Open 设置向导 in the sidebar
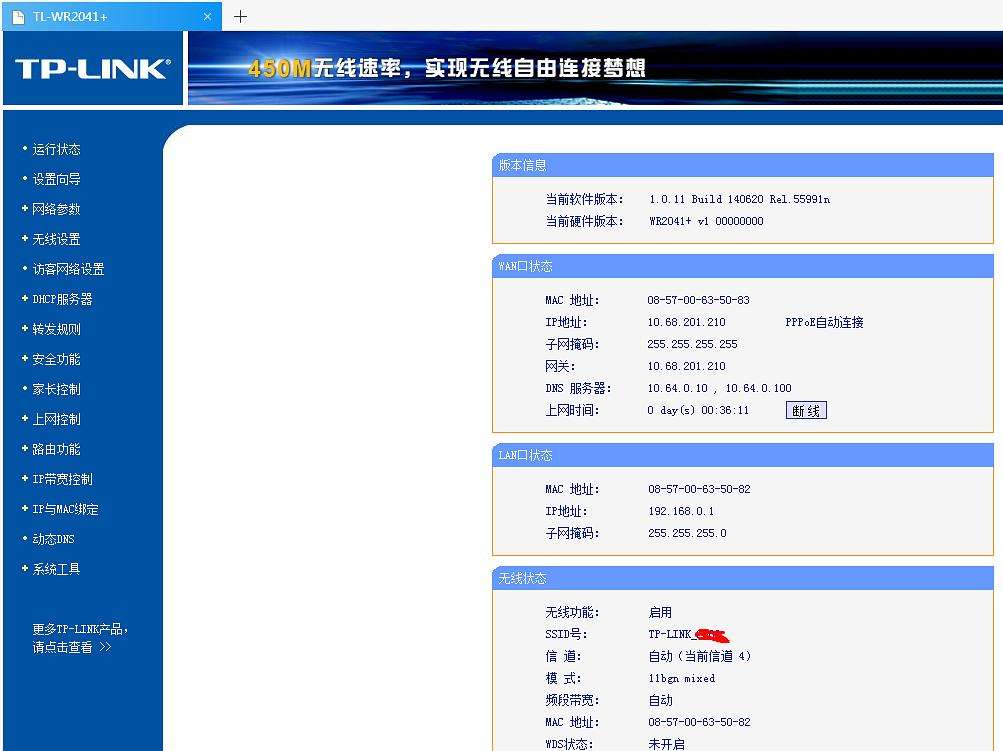The image size is (1003, 751). coord(56,179)
